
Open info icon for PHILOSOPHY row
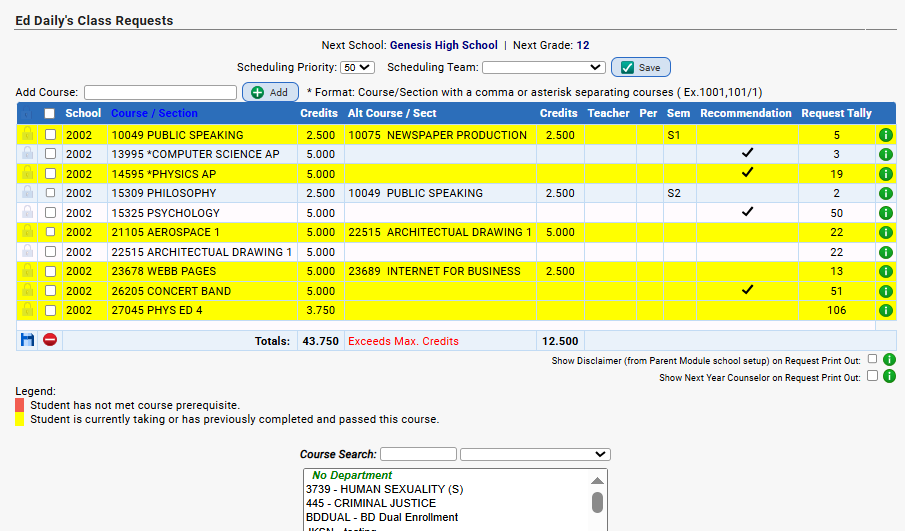(x=885, y=193)
